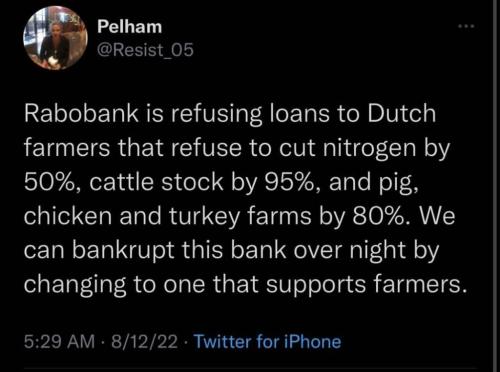The height and width of the screenshot is (372, 500).
Task: Open Pelham's circular profile picture
Action: pos(55,38)
